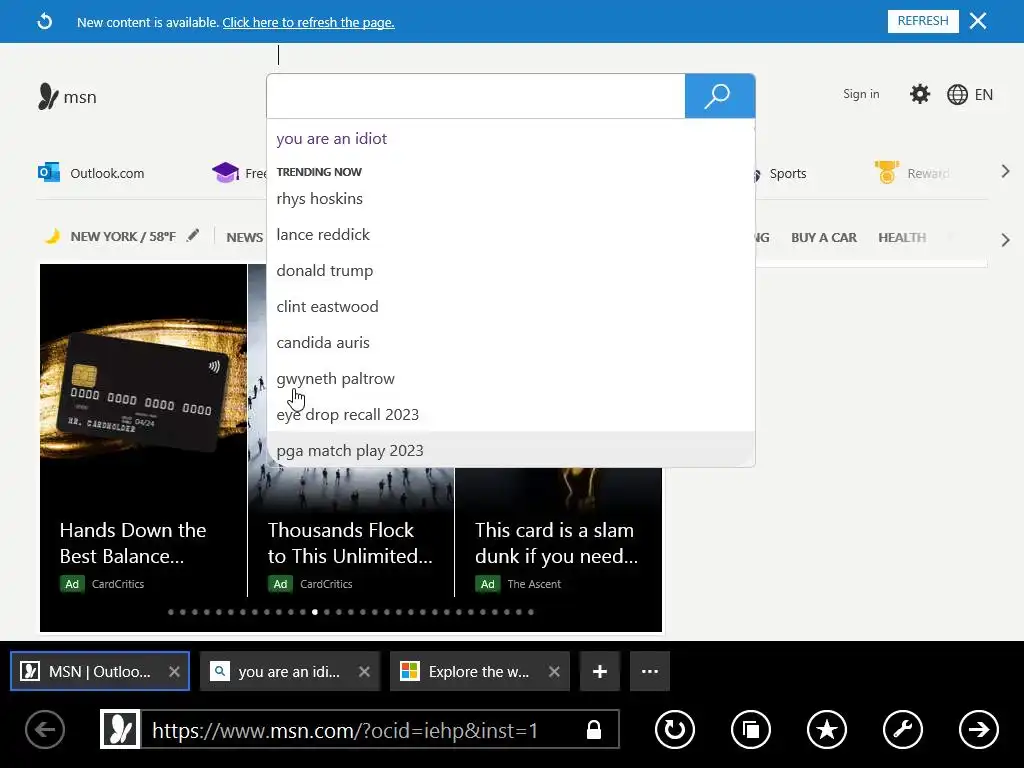Choose trending 'lance reddick'

(x=511, y=234)
